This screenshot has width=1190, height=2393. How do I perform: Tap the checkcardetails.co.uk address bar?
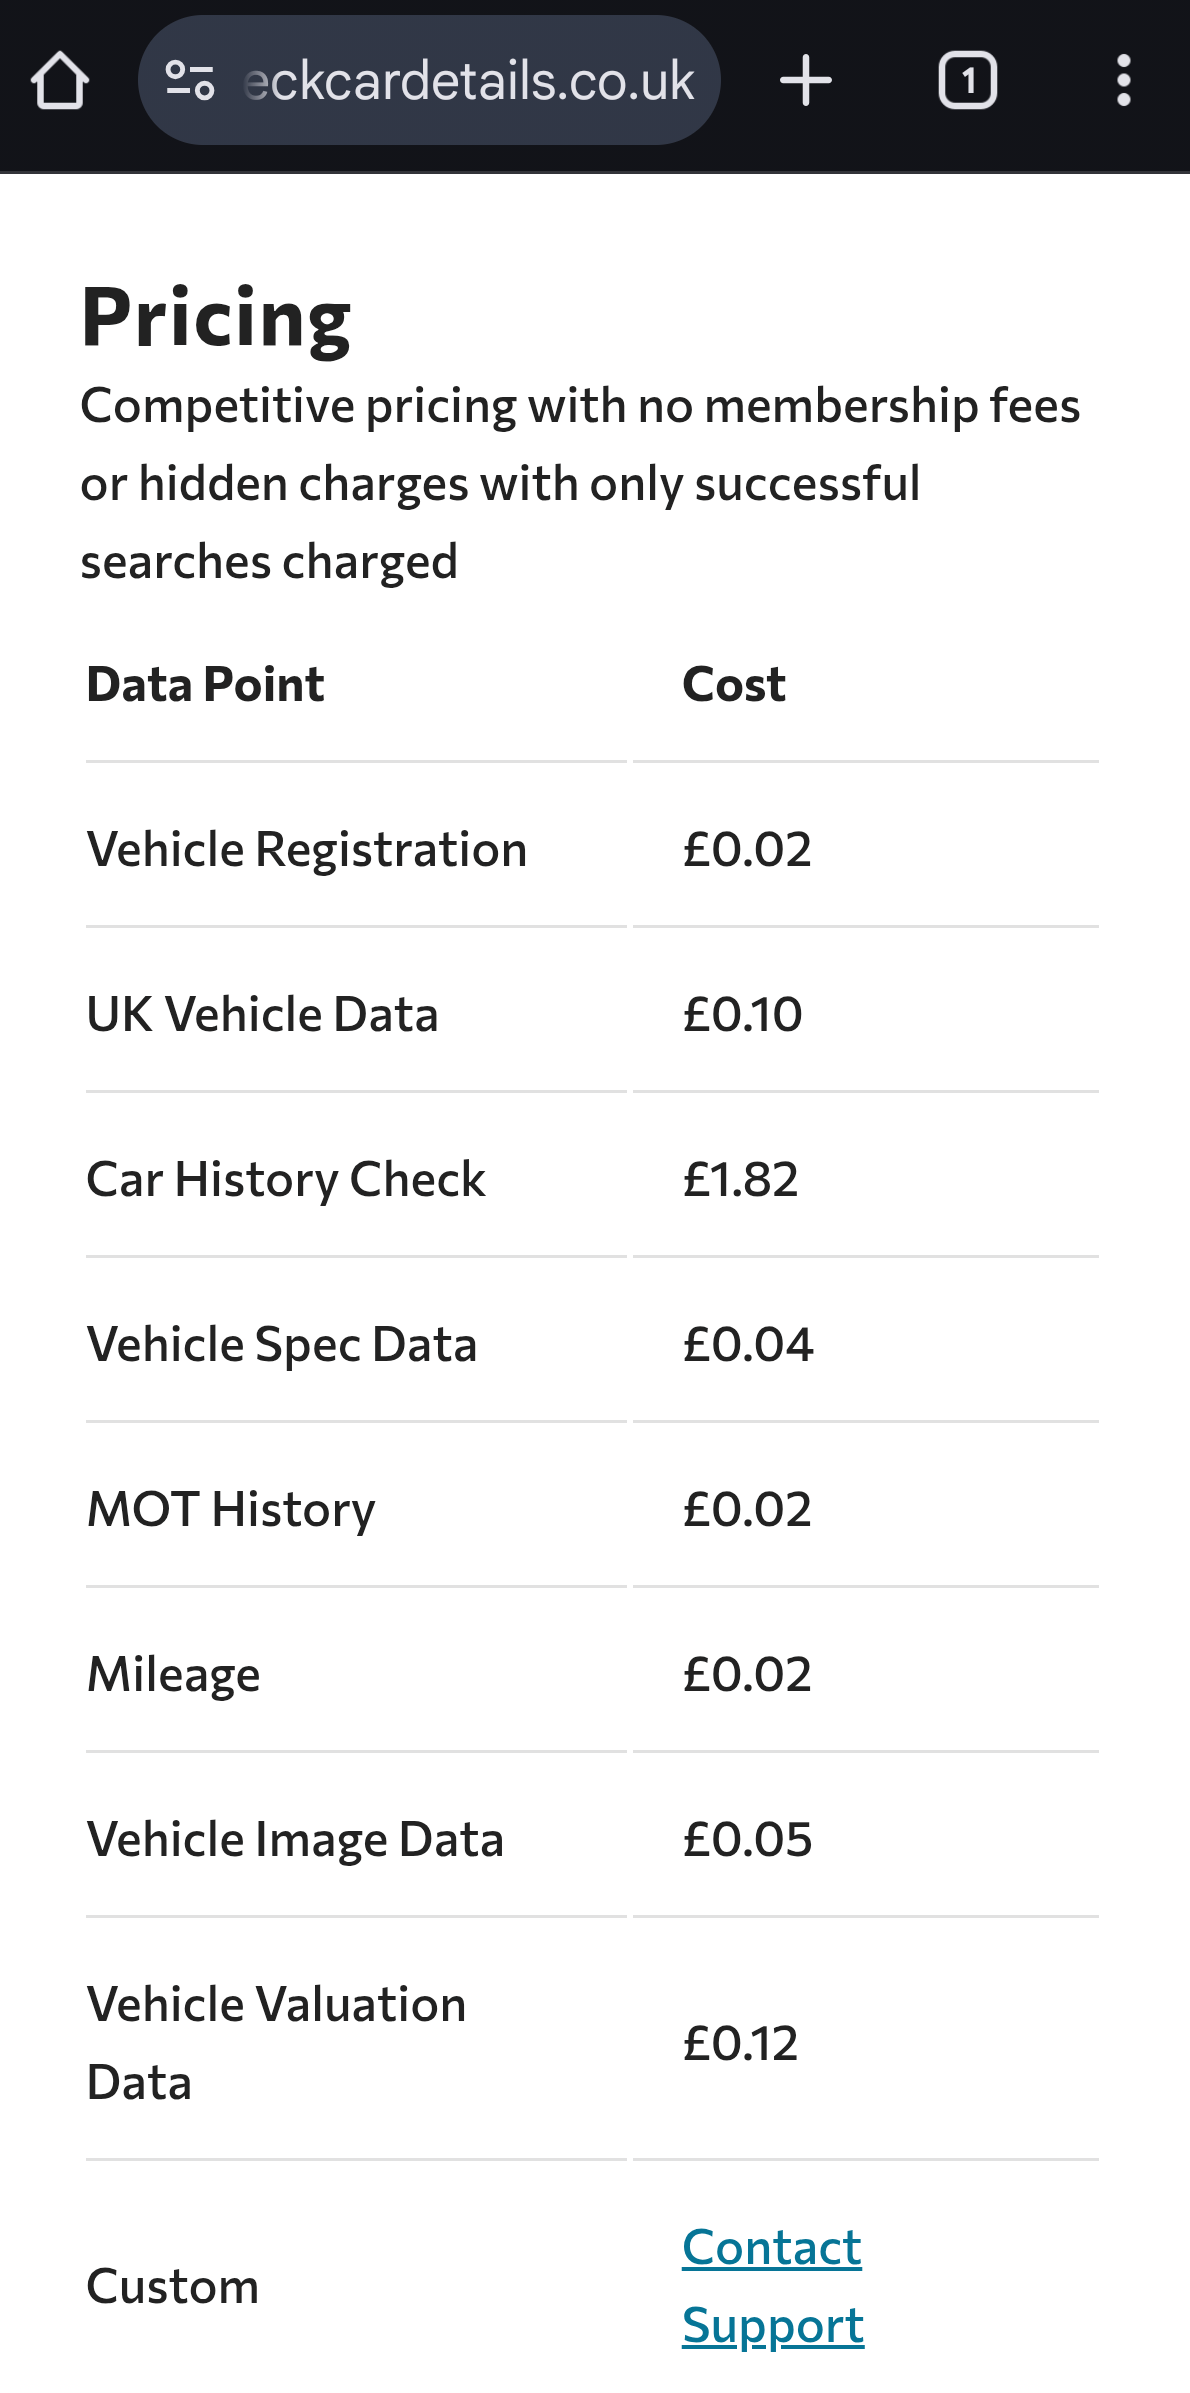point(429,81)
